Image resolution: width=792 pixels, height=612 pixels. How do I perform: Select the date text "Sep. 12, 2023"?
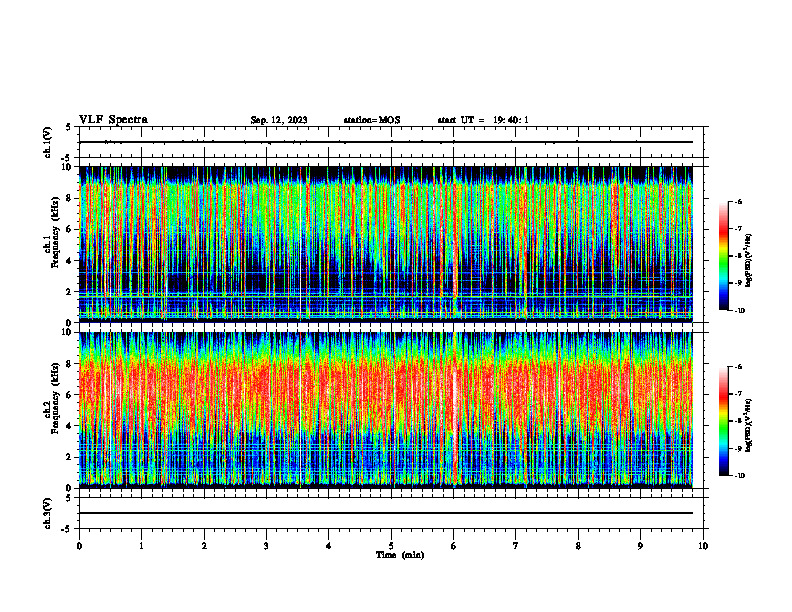pyautogui.click(x=279, y=120)
